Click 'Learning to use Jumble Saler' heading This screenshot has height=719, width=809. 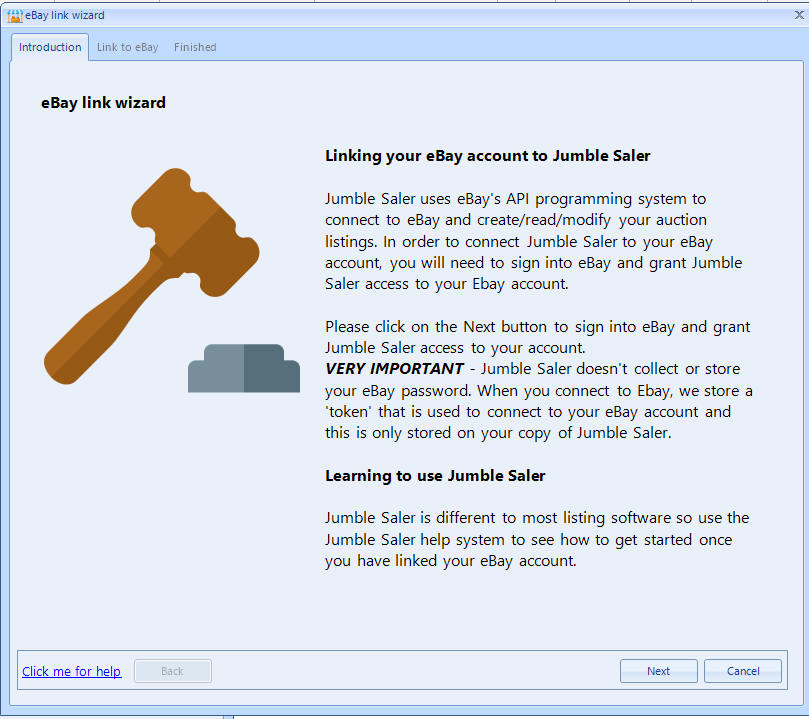pyautogui.click(x=435, y=476)
